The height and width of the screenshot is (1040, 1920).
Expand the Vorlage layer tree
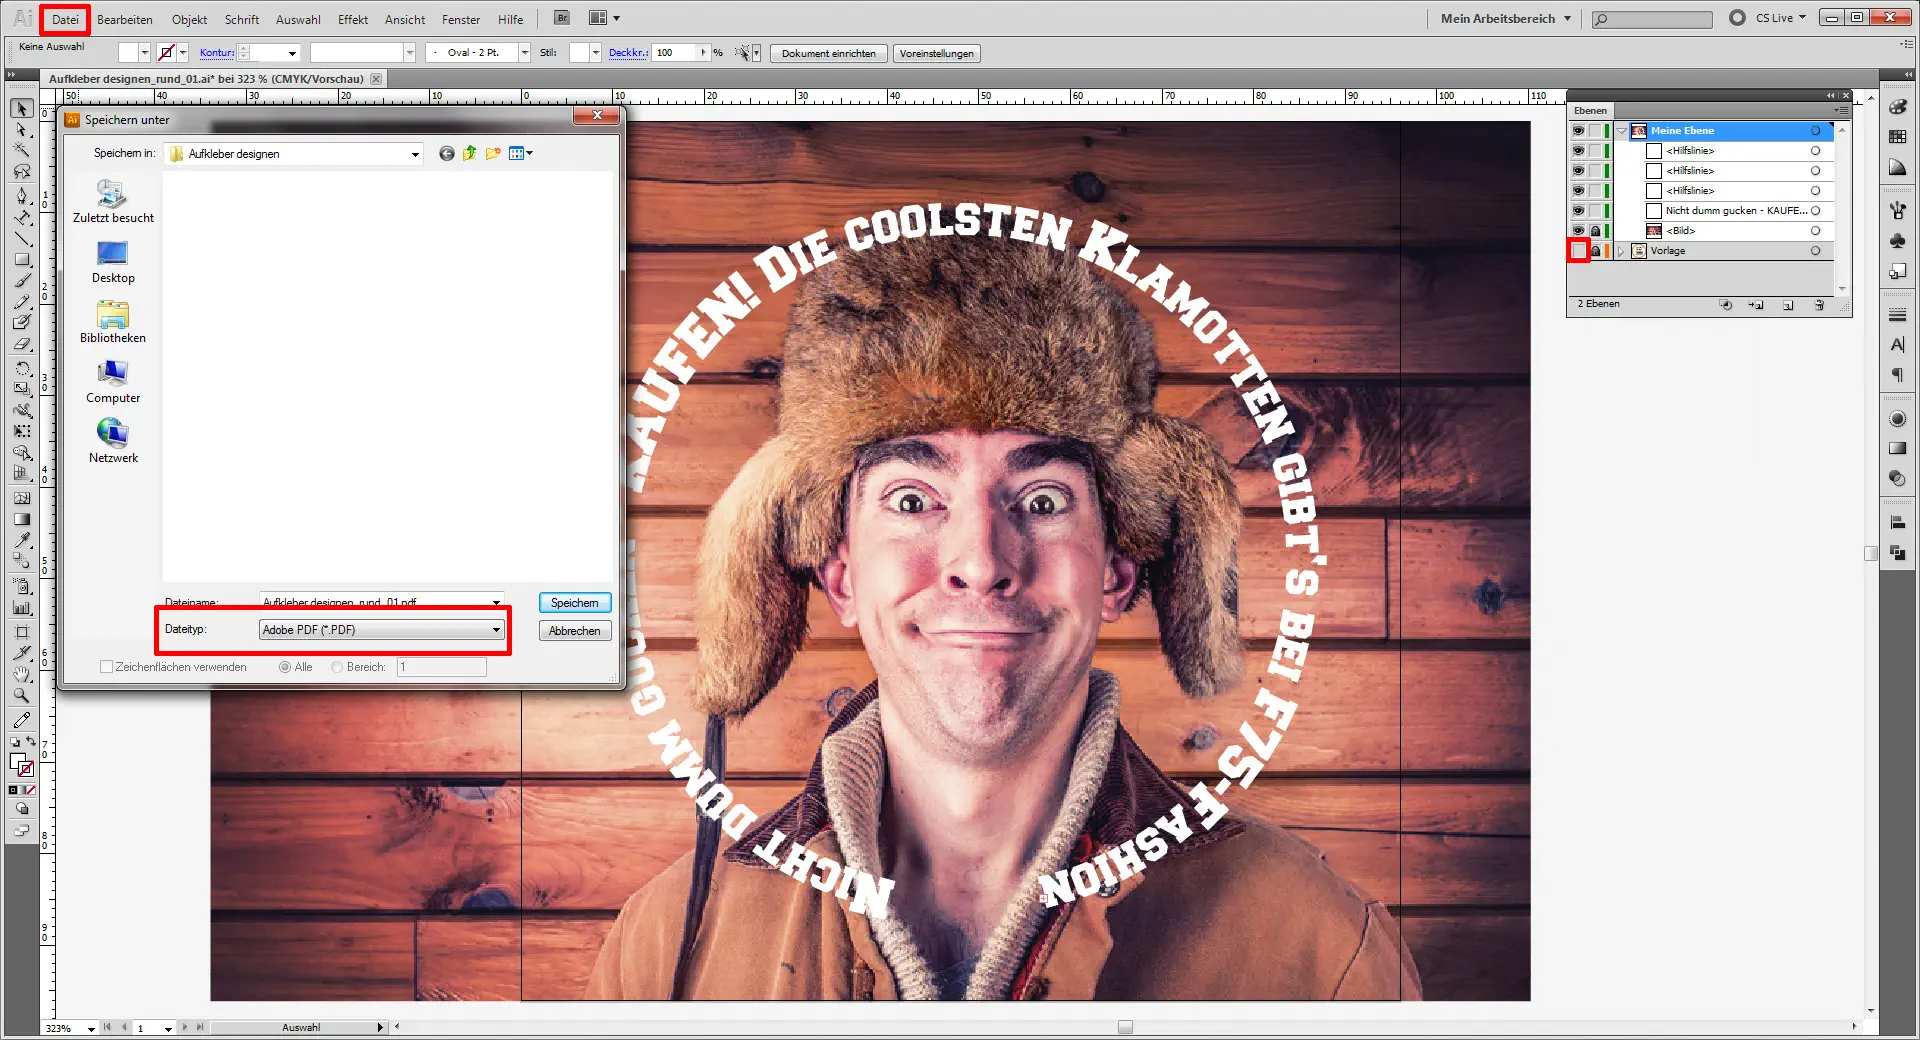(x=1621, y=251)
